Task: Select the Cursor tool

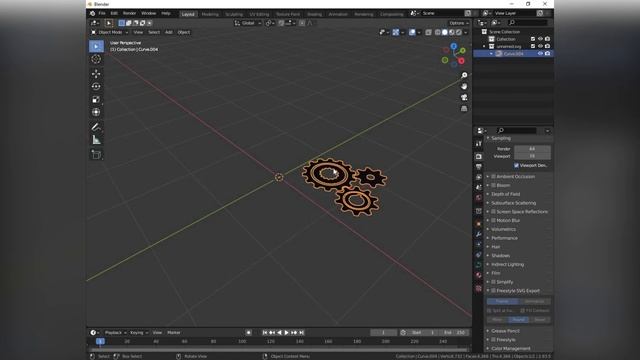Action: pyautogui.click(x=96, y=59)
